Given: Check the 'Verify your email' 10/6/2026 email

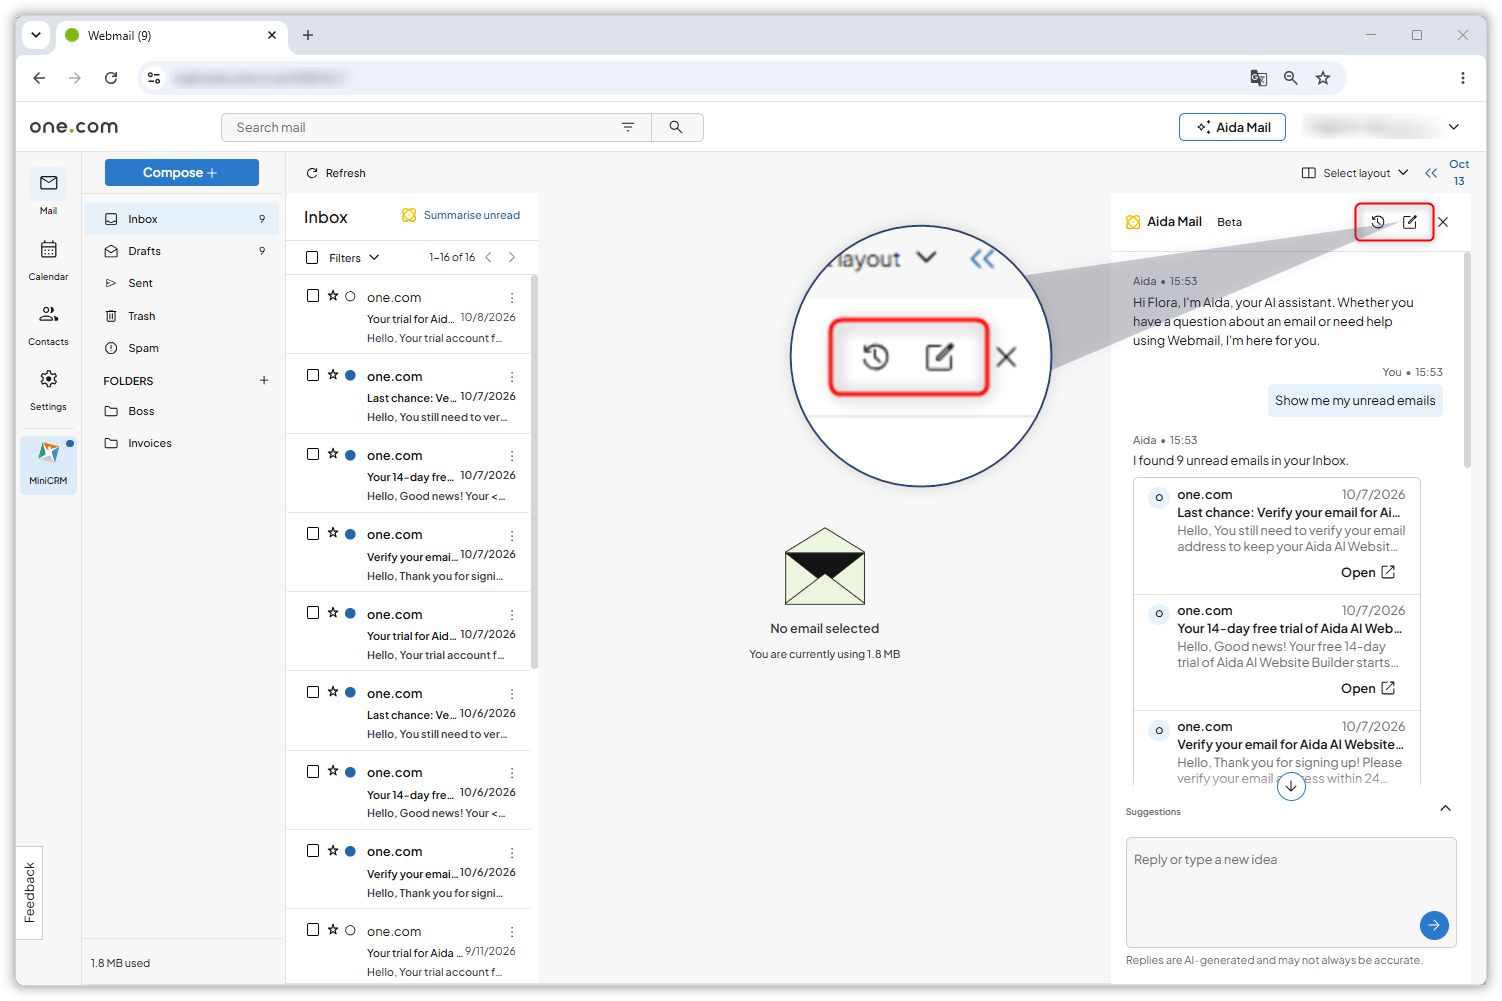Looking at the screenshot, I should [x=313, y=850].
